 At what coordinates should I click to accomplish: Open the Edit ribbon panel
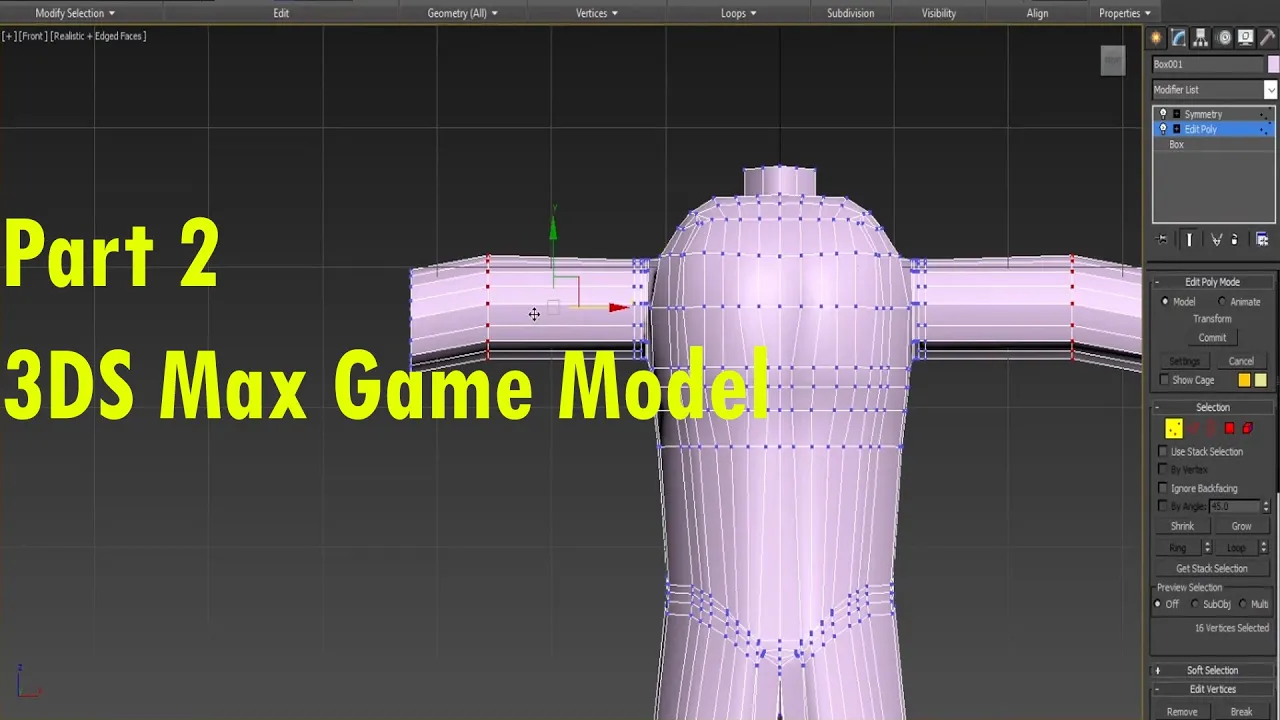tap(281, 13)
